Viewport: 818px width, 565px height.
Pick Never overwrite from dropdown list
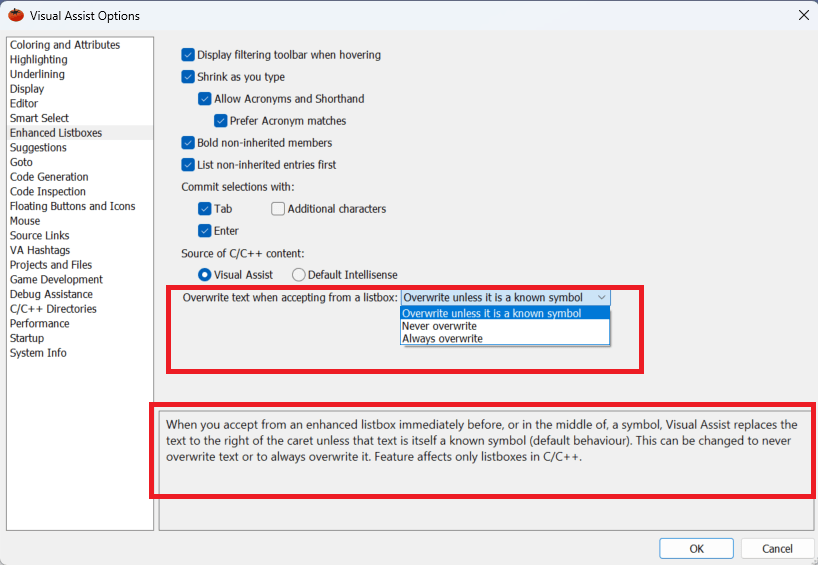pyautogui.click(x=439, y=326)
